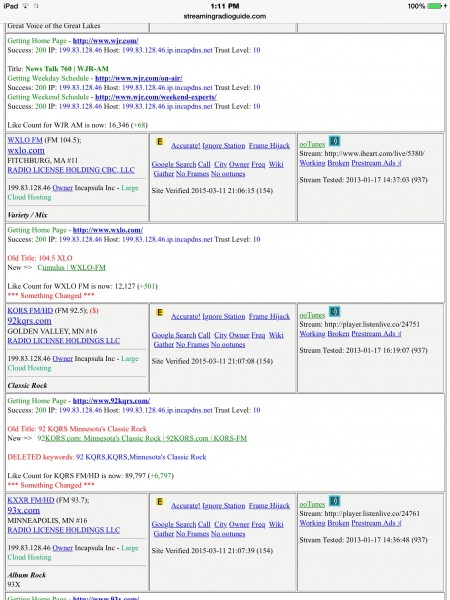Click the Cumulus | WXLO-FM new title link
This screenshot has width=450, height=600.
(x=72, y=267)
